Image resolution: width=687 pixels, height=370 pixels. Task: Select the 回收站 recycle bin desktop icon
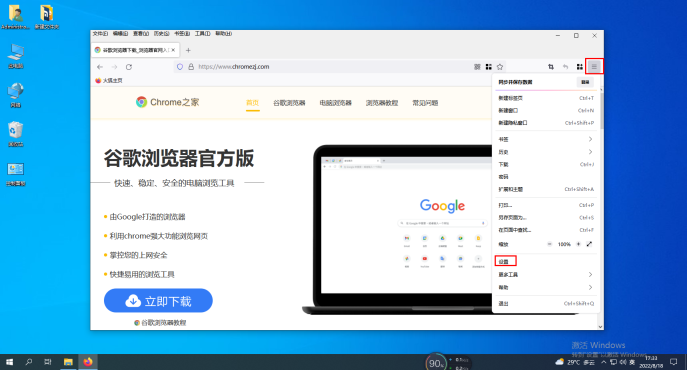point(16,134)
